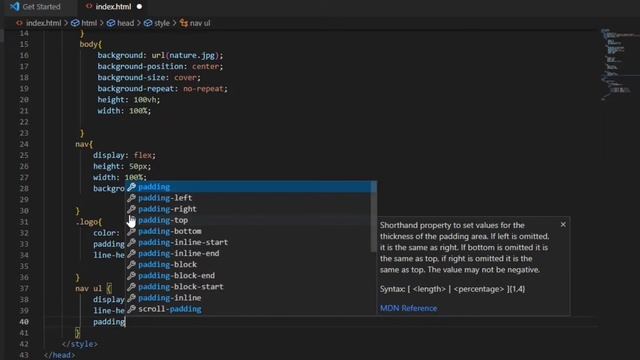Viewport: 640px width, 360px height.
Task: Click wrench icon beside padding-block
Action: point(131,264)
